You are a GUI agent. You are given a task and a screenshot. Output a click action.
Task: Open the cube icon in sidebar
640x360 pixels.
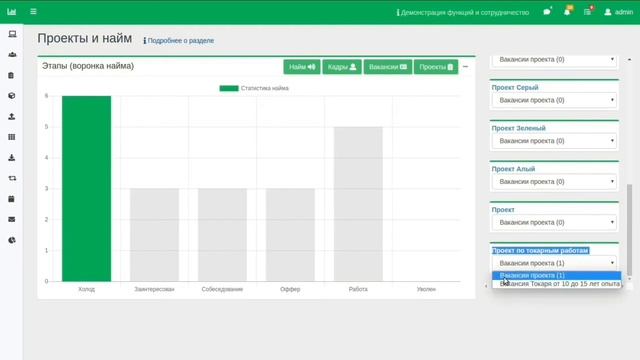(12, 96)
